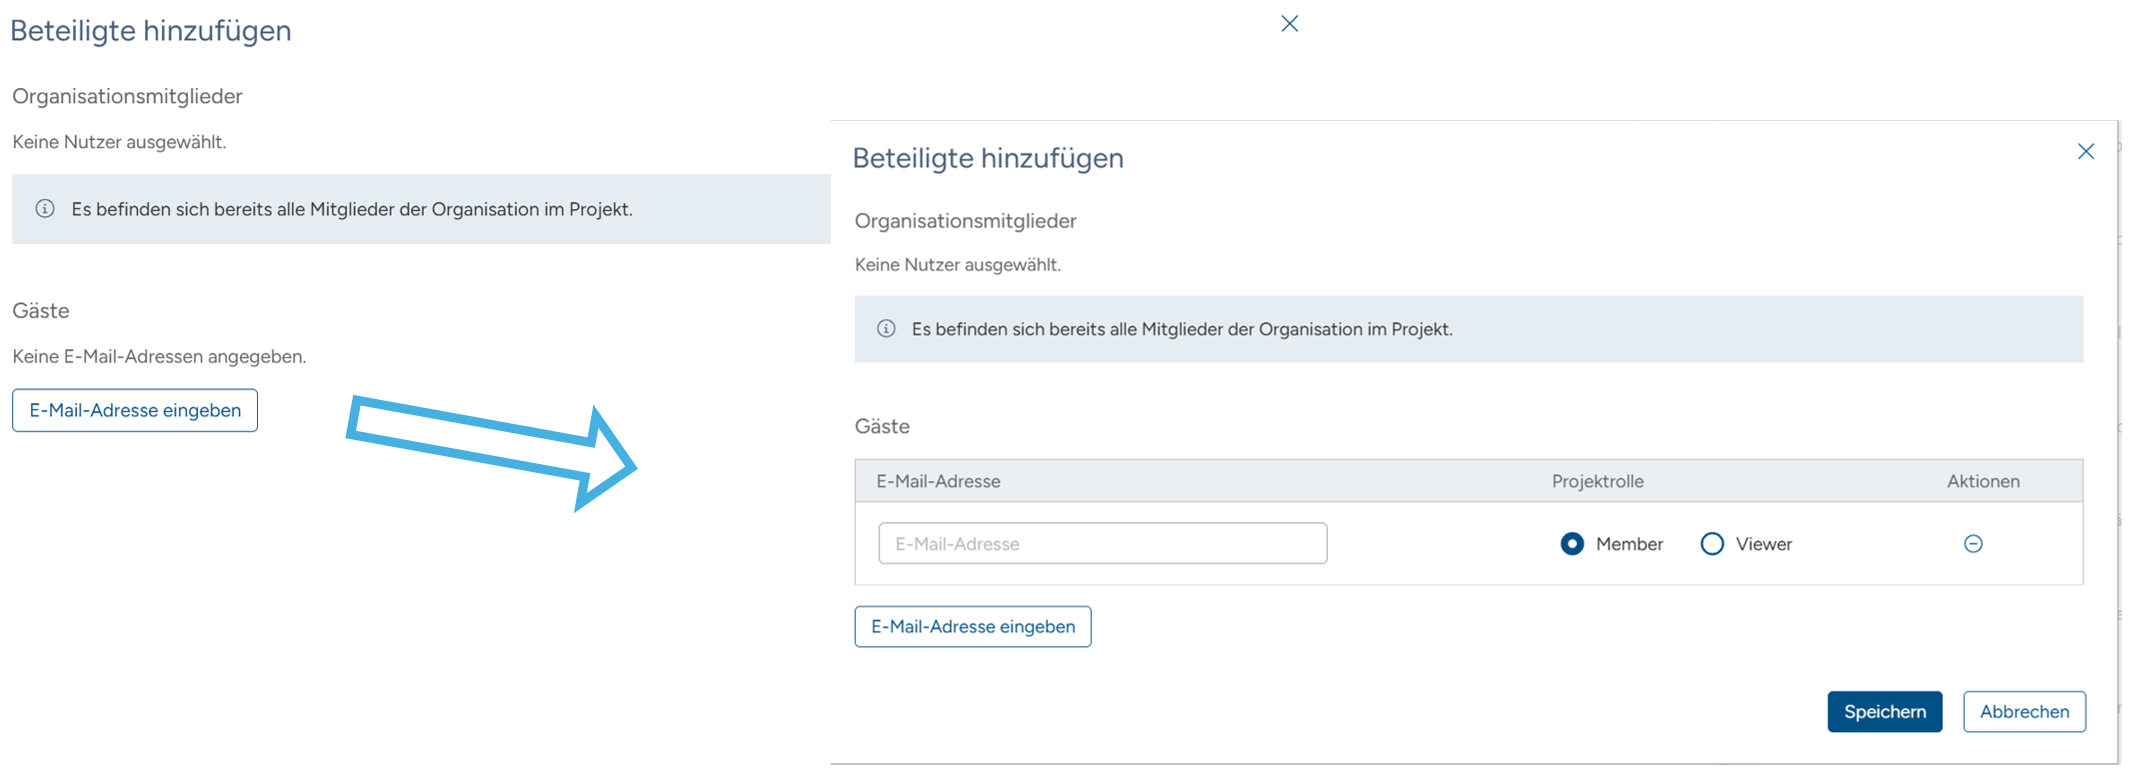The width and height of the screenshot is (2132, 776).
Task: Click "Organisationsmitglieder" heading in dialog with Speichern
Action: tap(965, 221)
